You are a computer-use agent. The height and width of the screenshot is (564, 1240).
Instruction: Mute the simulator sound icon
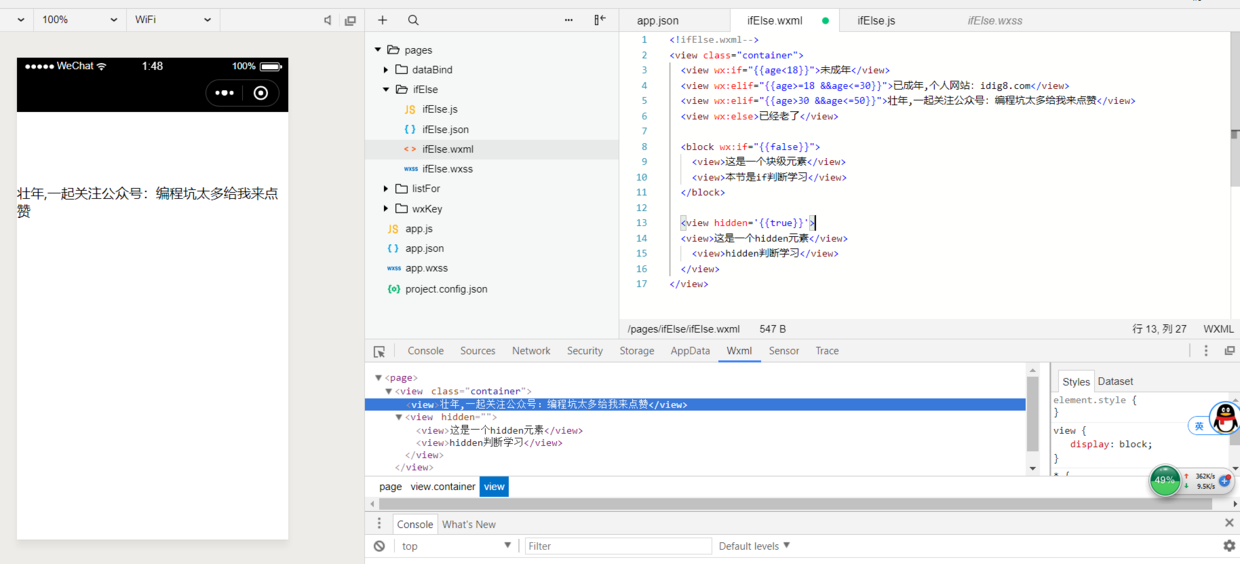[328, 20]
